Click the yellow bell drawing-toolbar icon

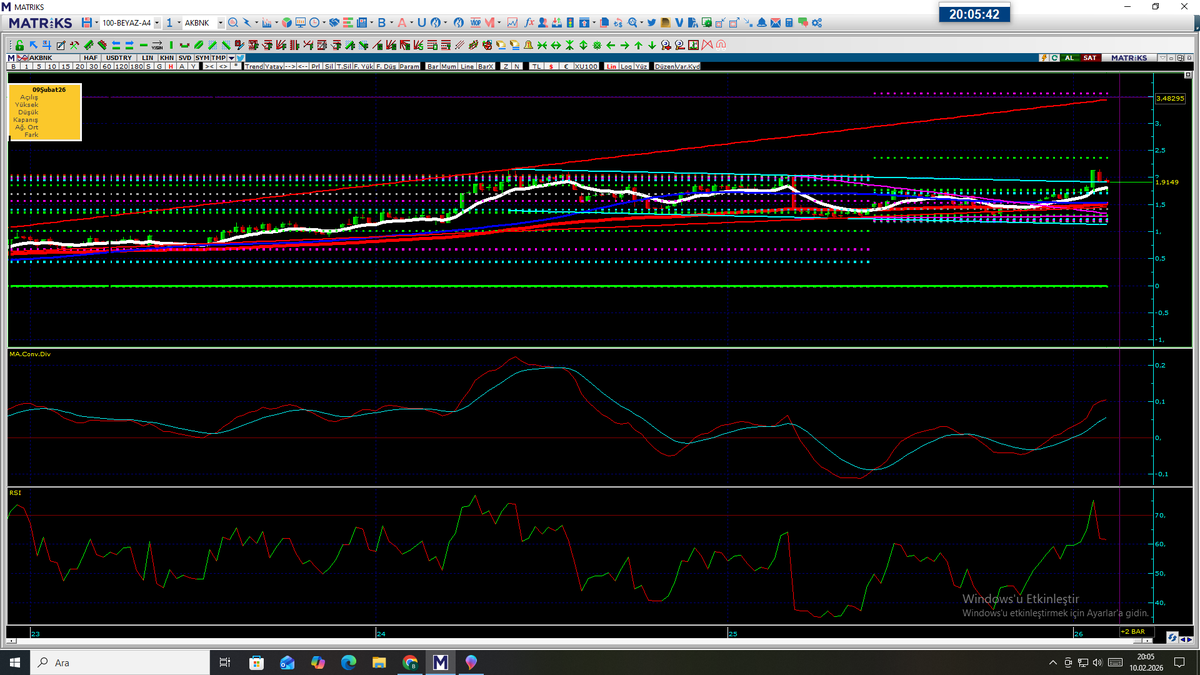click(528, 45)
